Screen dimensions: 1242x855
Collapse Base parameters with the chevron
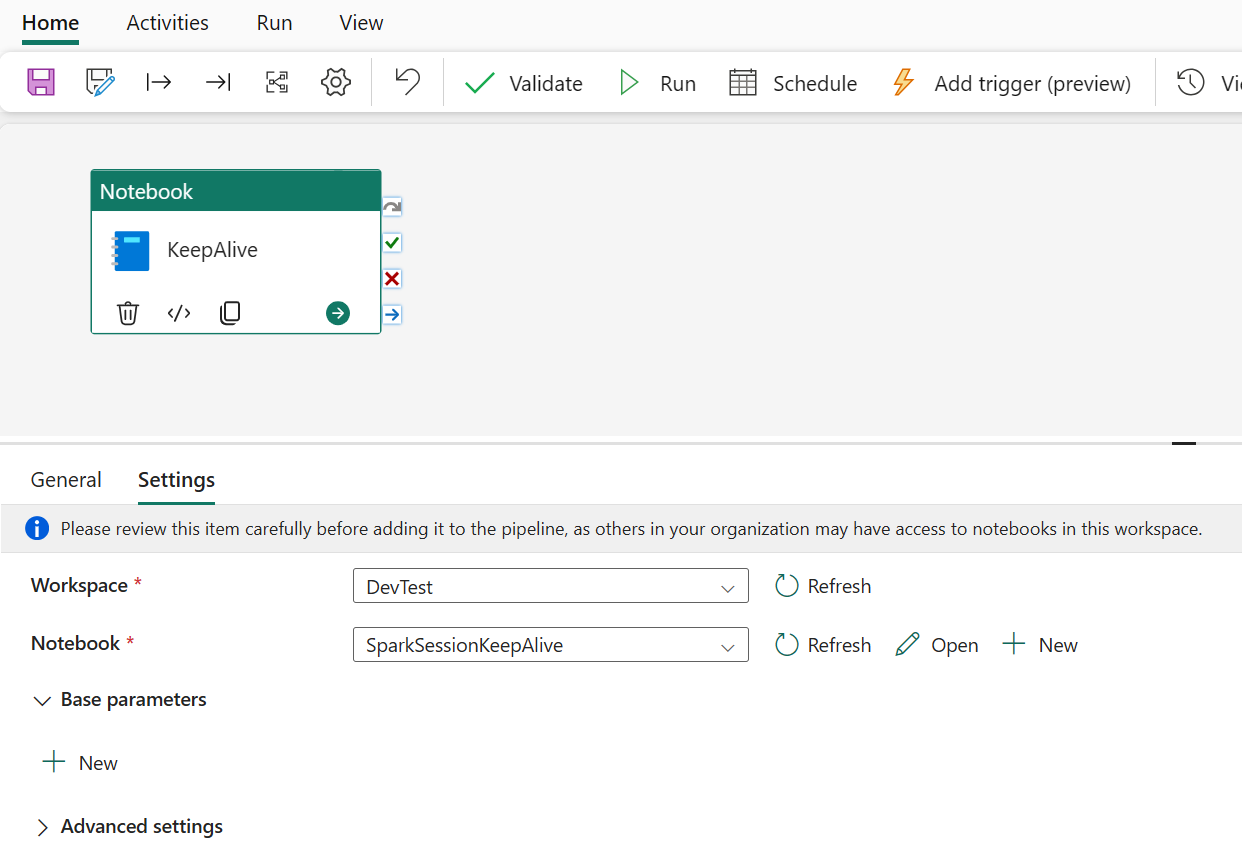click(42, 701)
